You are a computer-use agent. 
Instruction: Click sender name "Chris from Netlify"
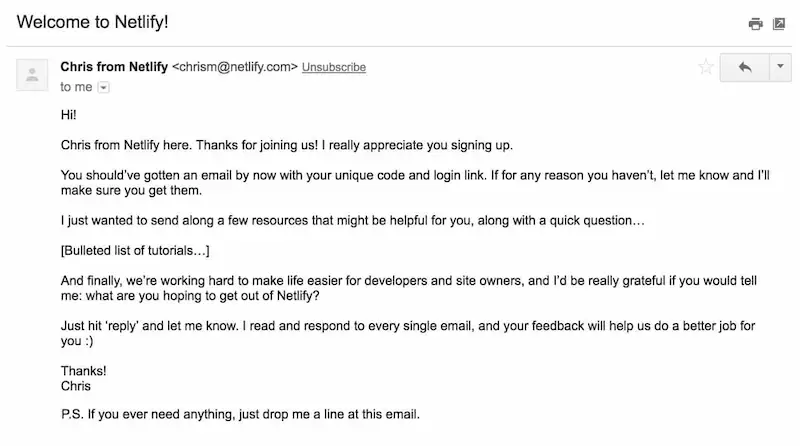[x=114, y=67]
